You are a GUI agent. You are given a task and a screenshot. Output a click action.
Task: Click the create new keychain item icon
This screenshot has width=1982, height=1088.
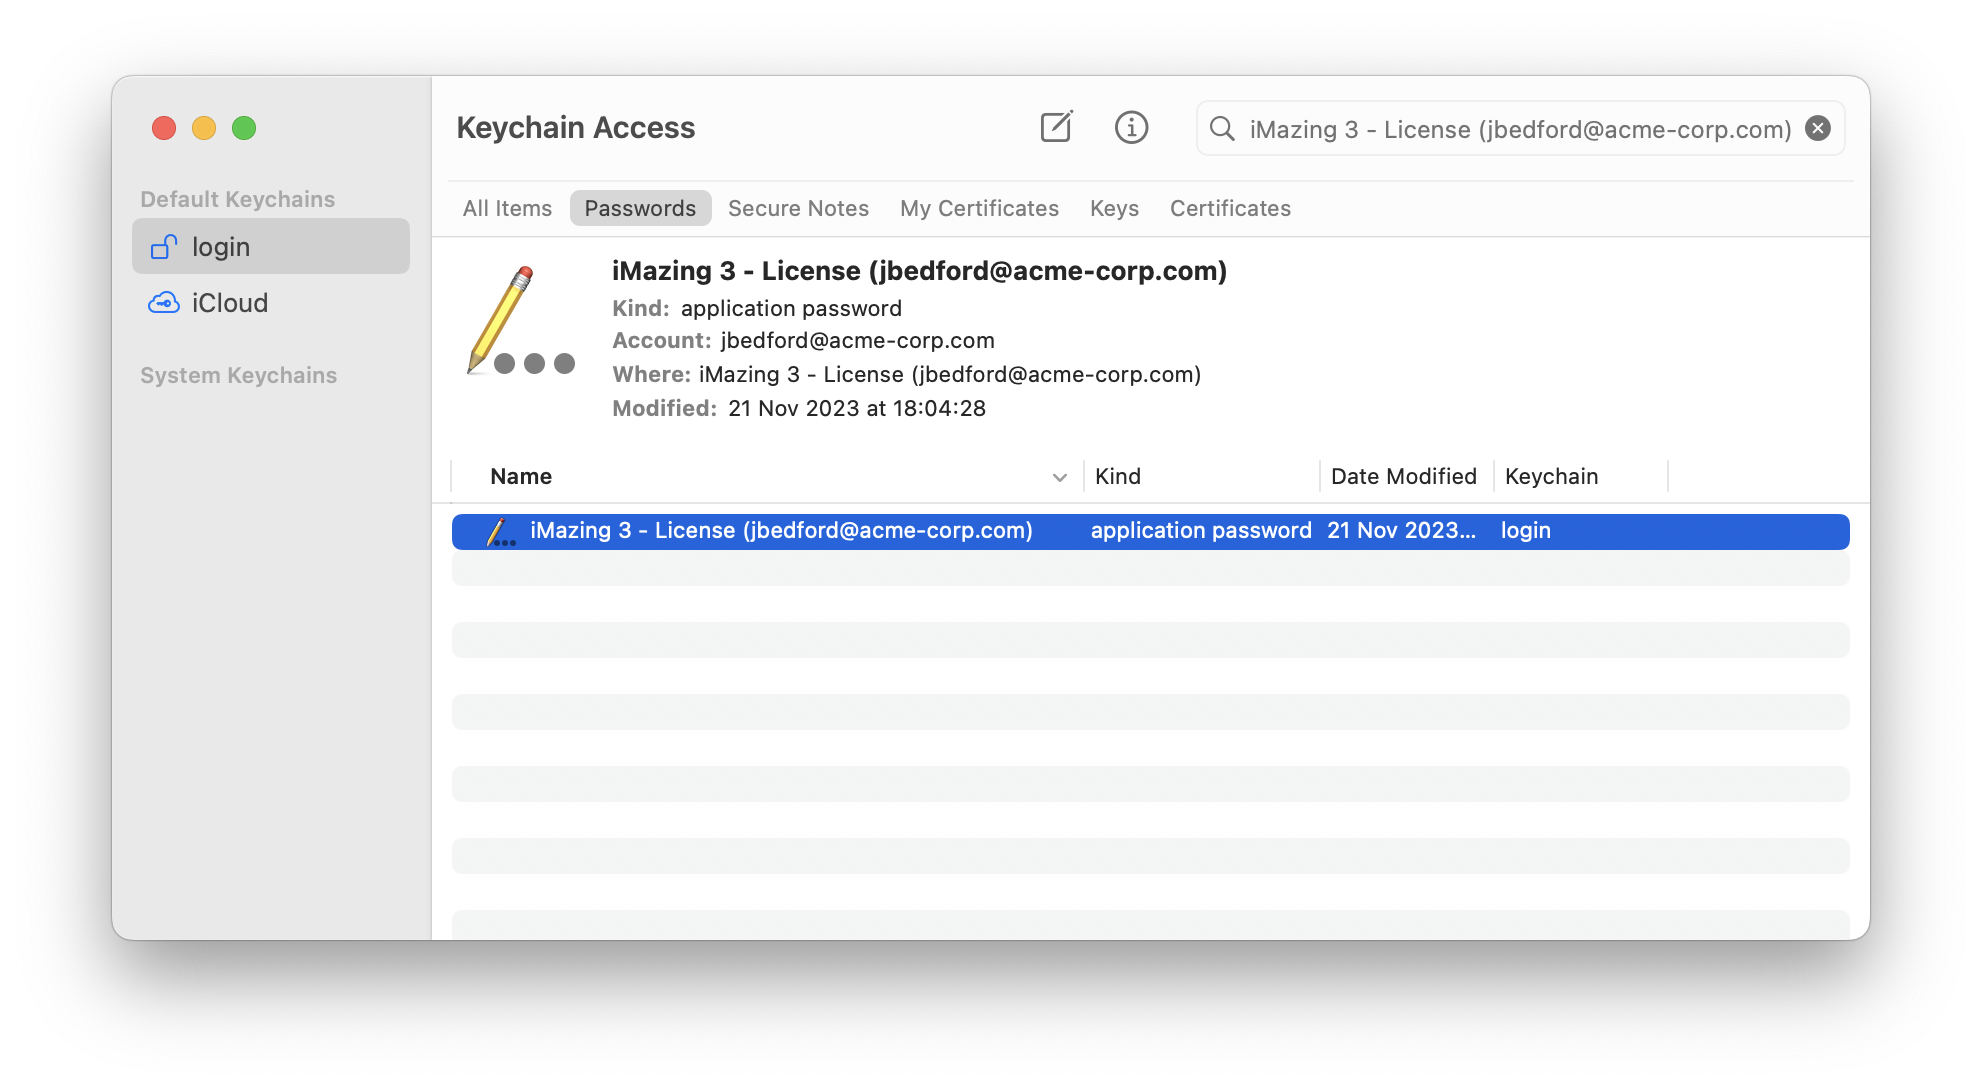tap(1056, 127)
